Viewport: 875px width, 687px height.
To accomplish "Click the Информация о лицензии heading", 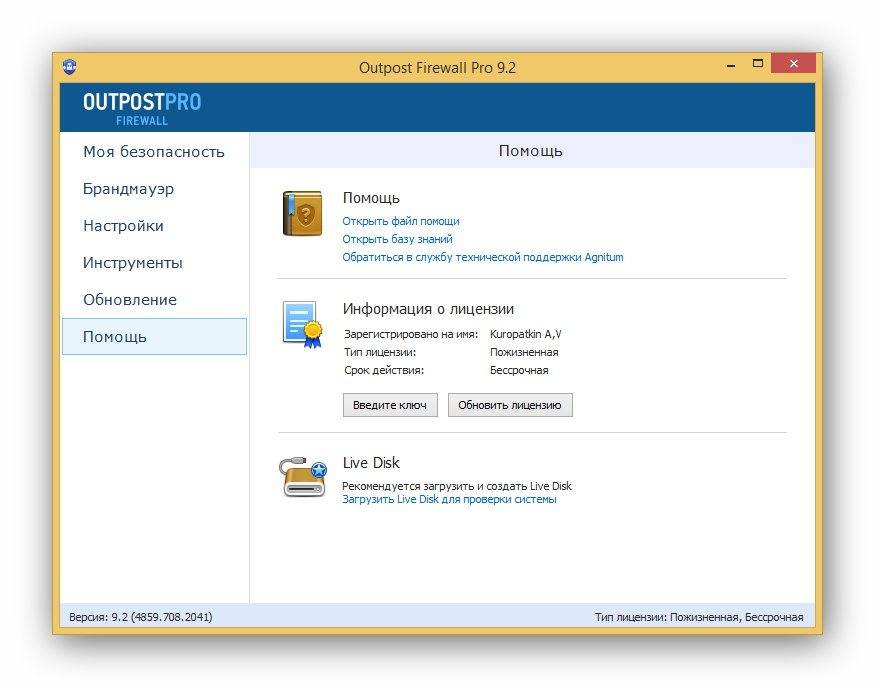I will (x=429, y=309).
